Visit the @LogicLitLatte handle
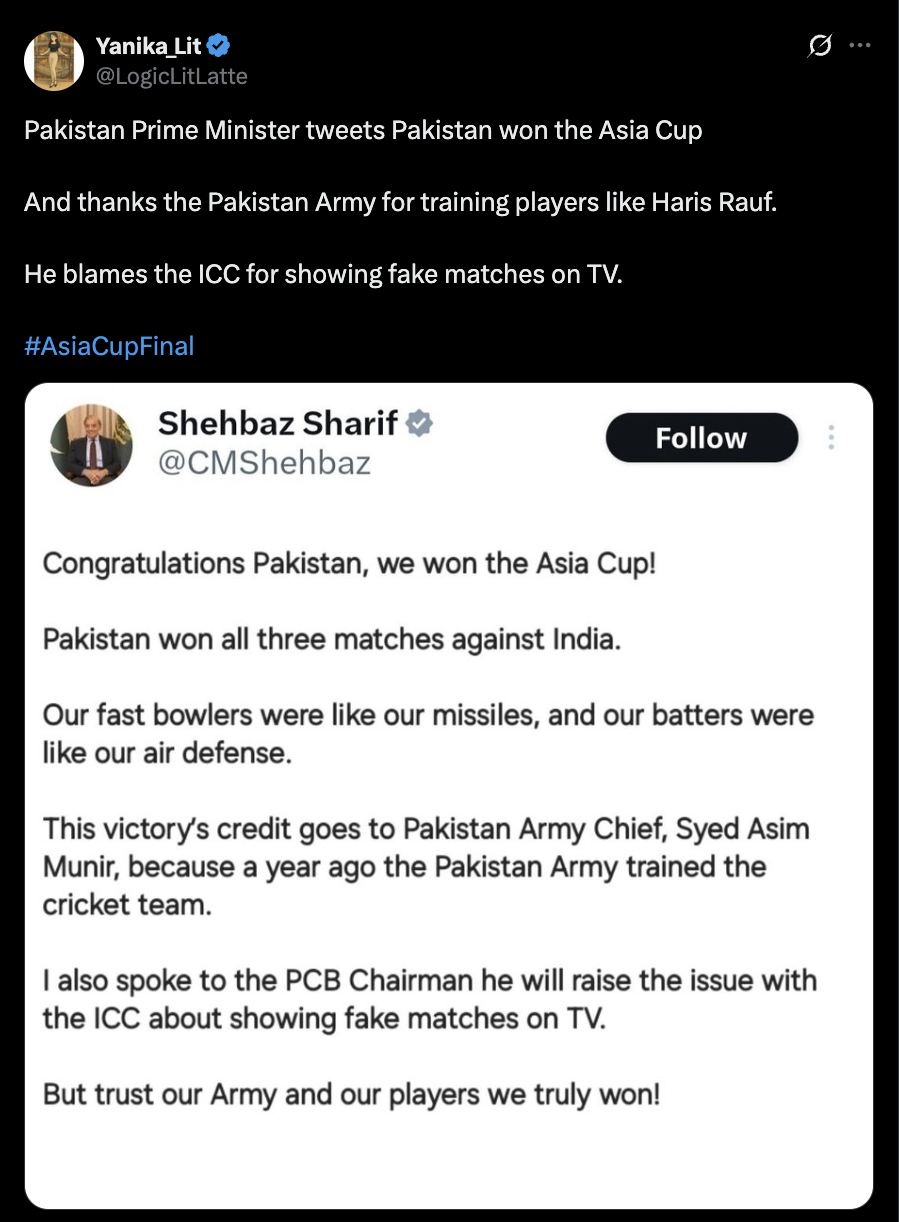This screenshot has width=899, height=1222. click(x=170, y=76)
